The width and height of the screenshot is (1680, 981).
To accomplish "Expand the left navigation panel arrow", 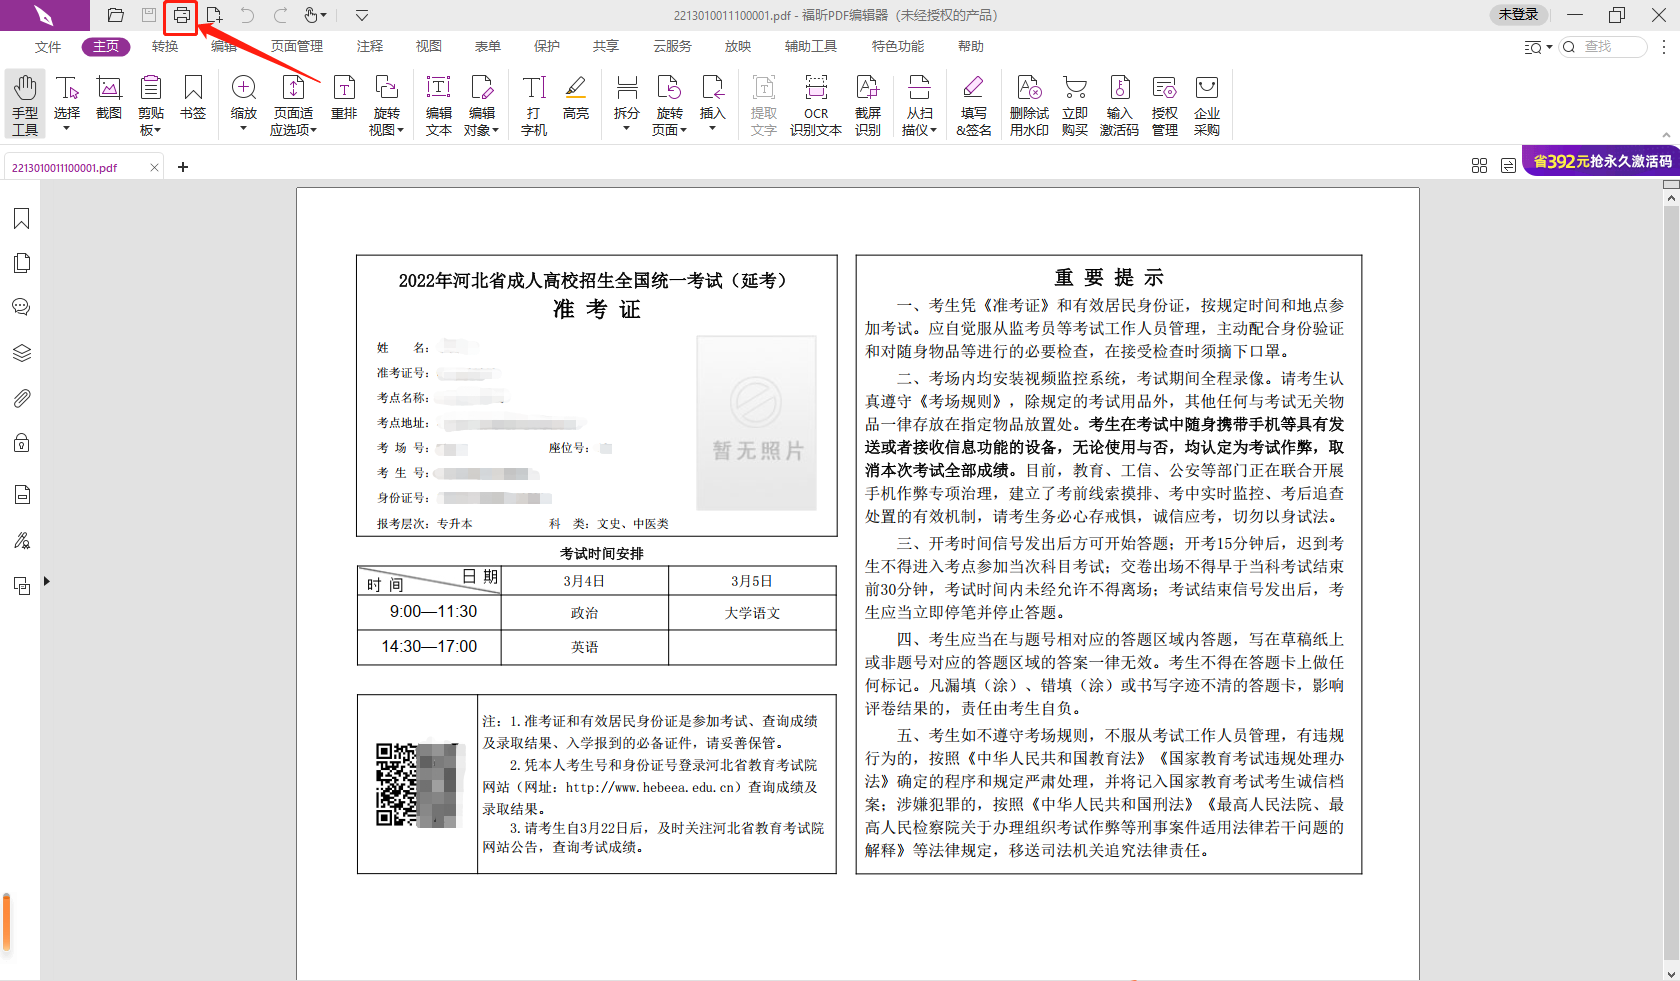I will [x=46, y=581].
